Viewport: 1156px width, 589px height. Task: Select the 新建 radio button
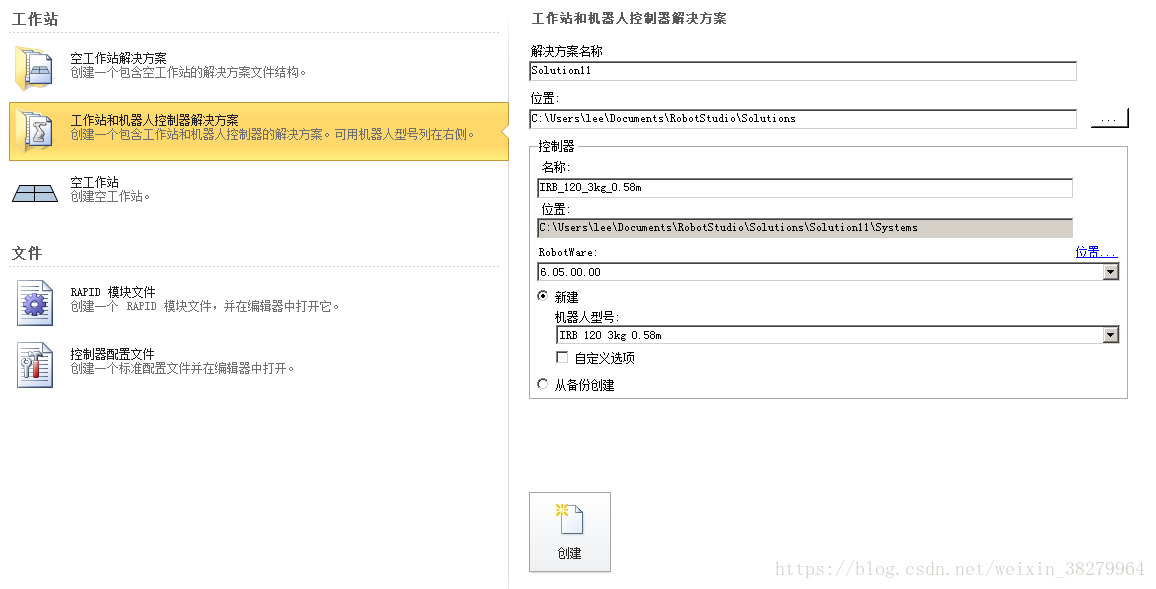pos(543,296)
